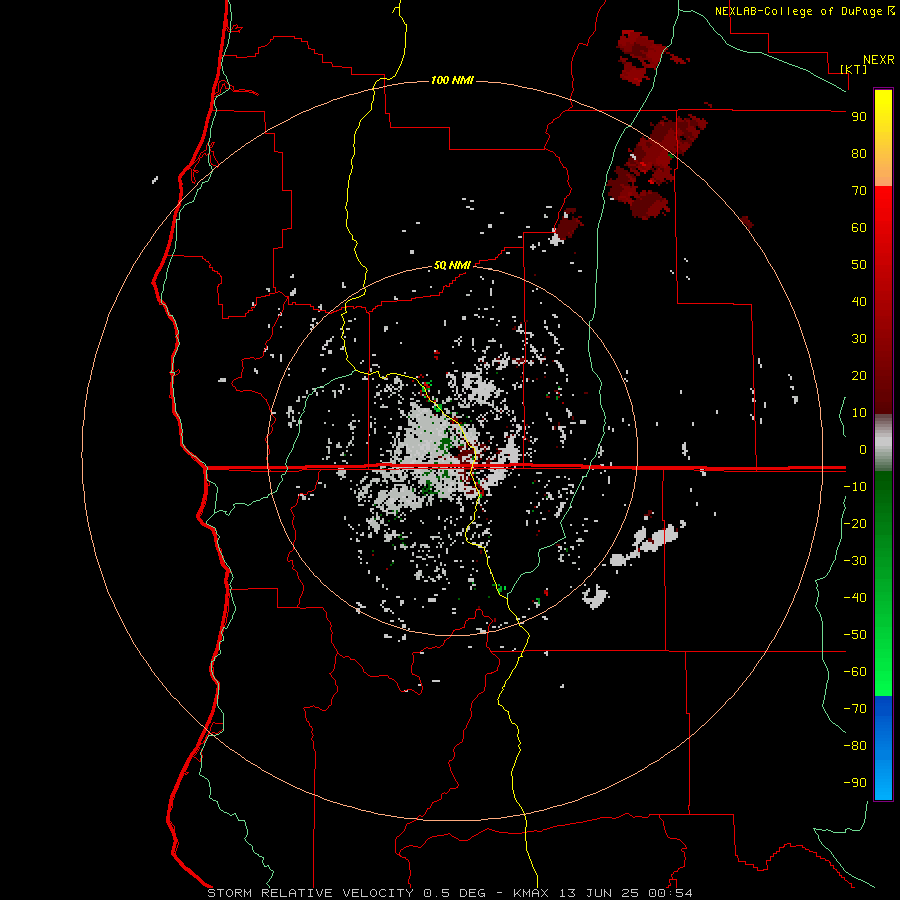Click the -60 value on velocity scale
Viewport: 900px width, 900px height.
tap(855, 672)
